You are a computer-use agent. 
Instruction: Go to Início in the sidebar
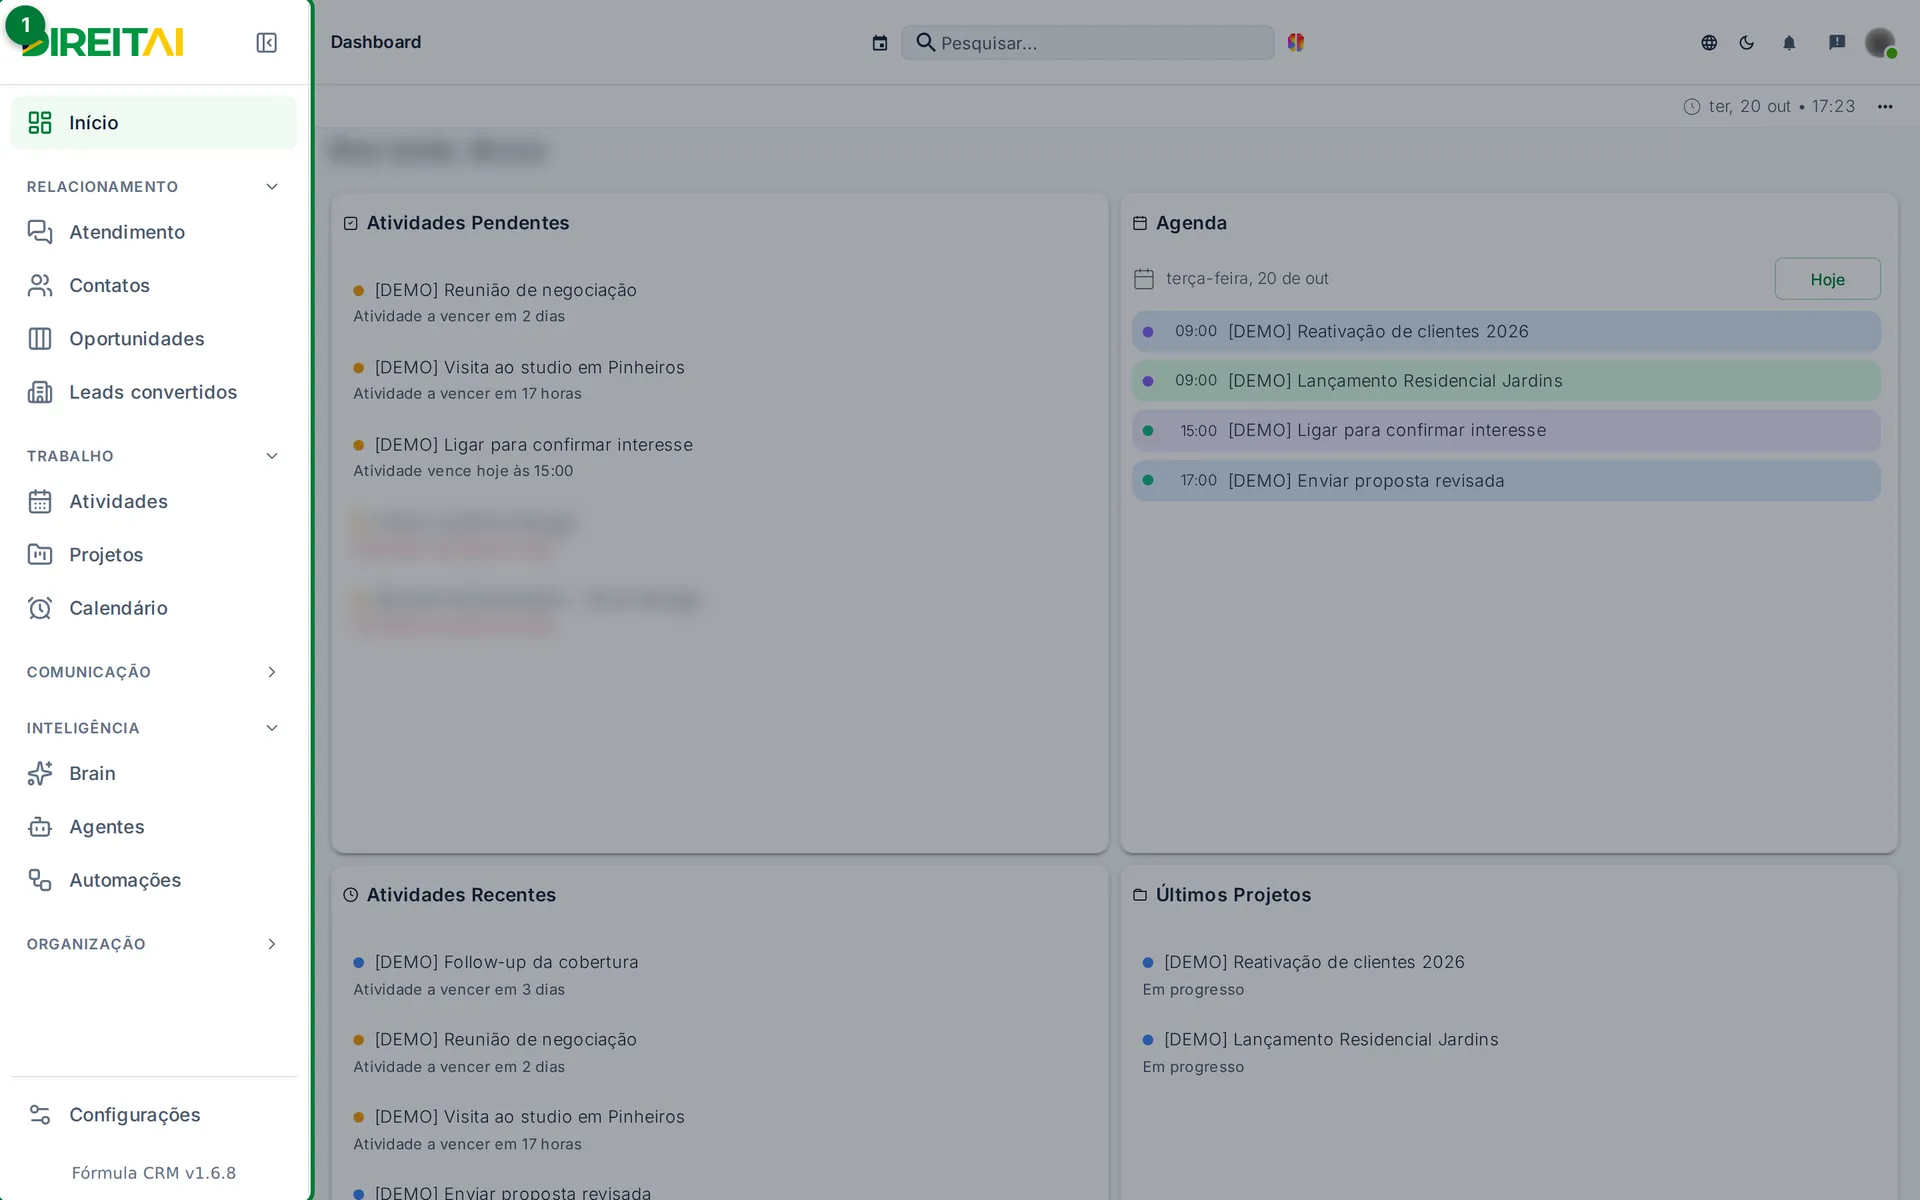154,122
